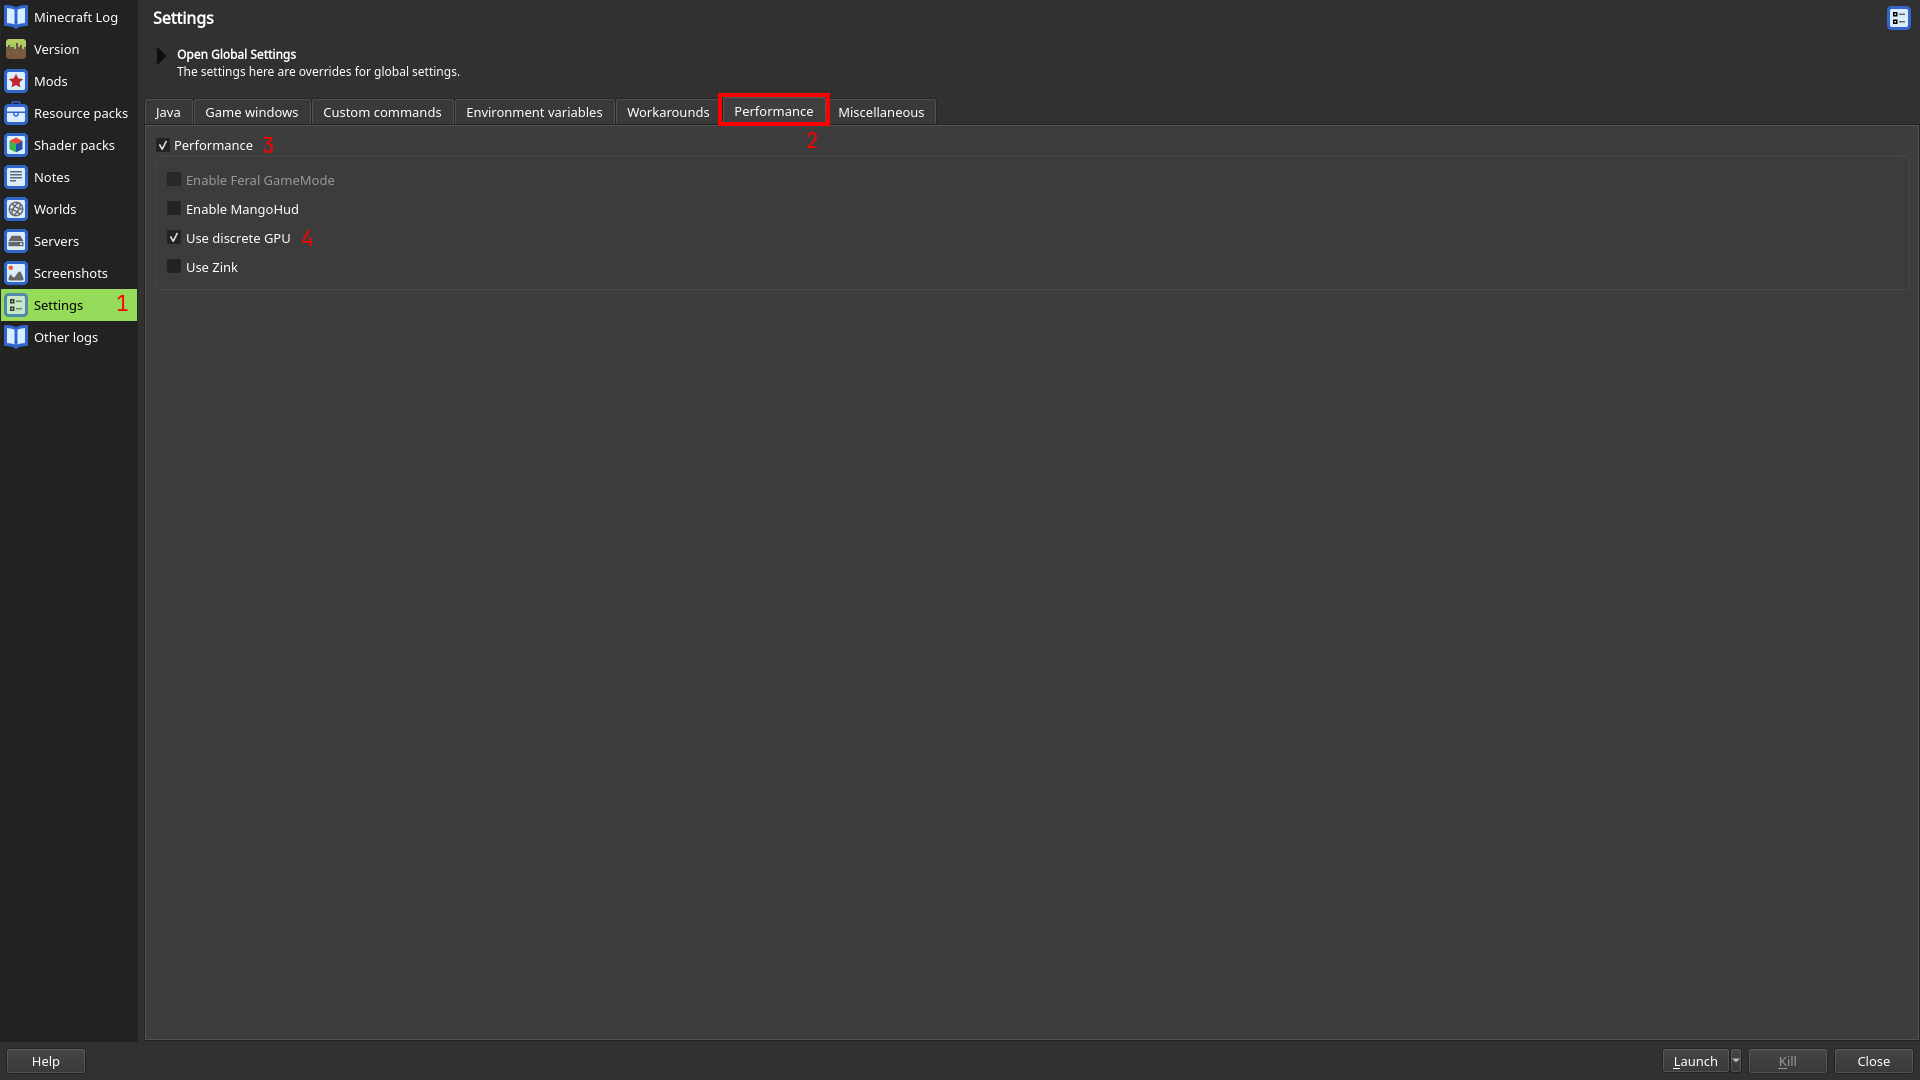
Task: Open the Mods page icon
Action: coord(16,80)
